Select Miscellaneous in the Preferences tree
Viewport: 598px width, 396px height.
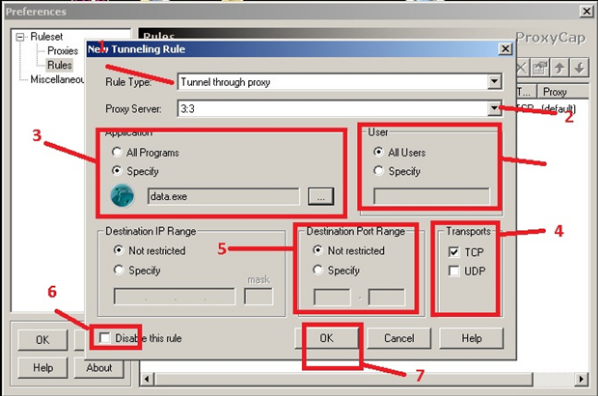pos(57,79)
